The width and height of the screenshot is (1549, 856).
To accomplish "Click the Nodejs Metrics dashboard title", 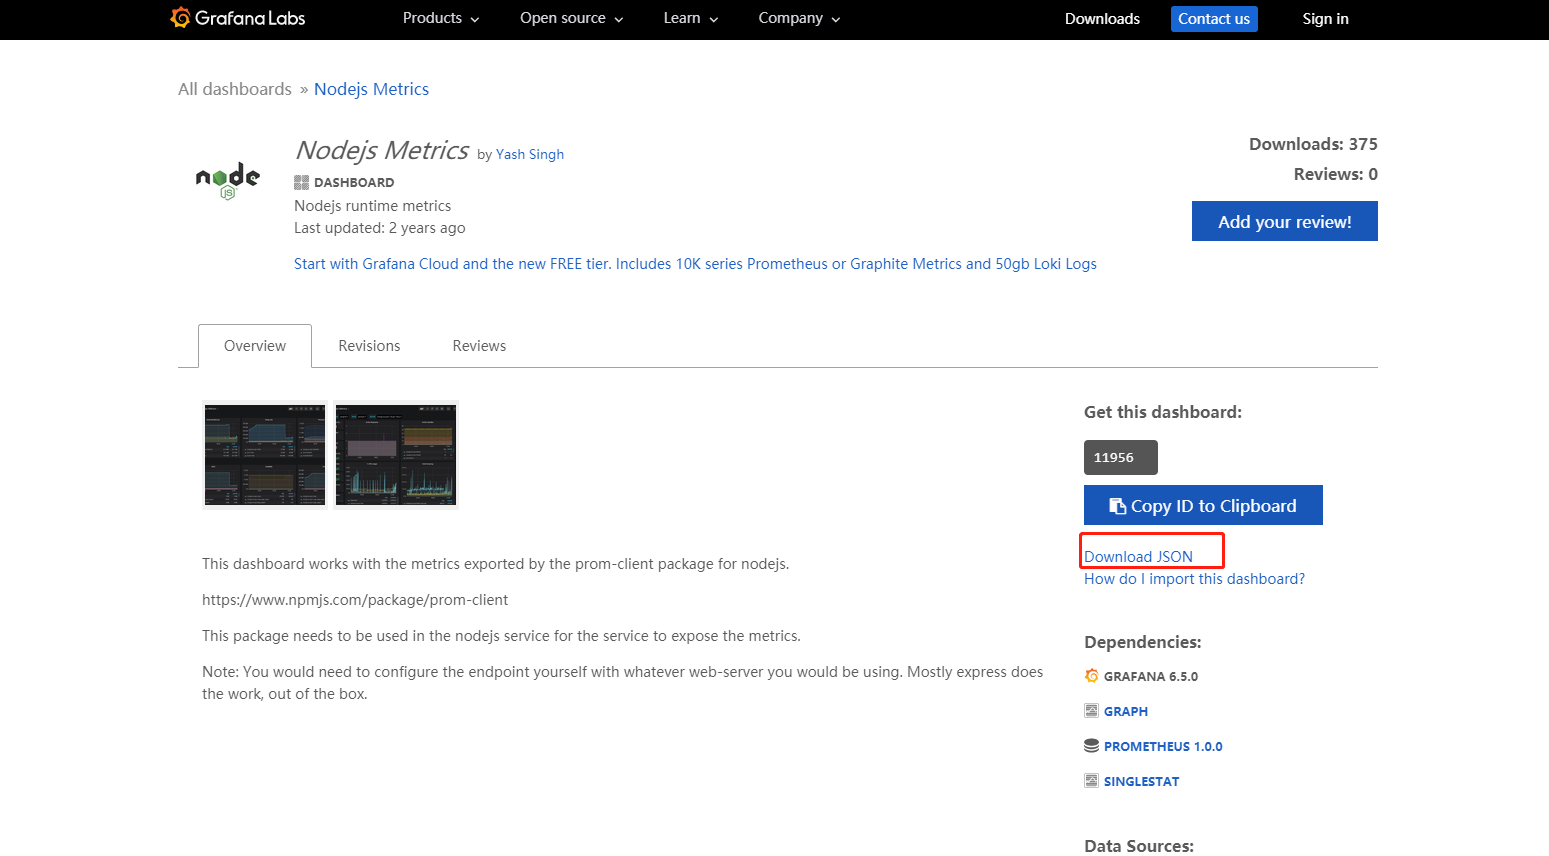I will pos(382,150).
